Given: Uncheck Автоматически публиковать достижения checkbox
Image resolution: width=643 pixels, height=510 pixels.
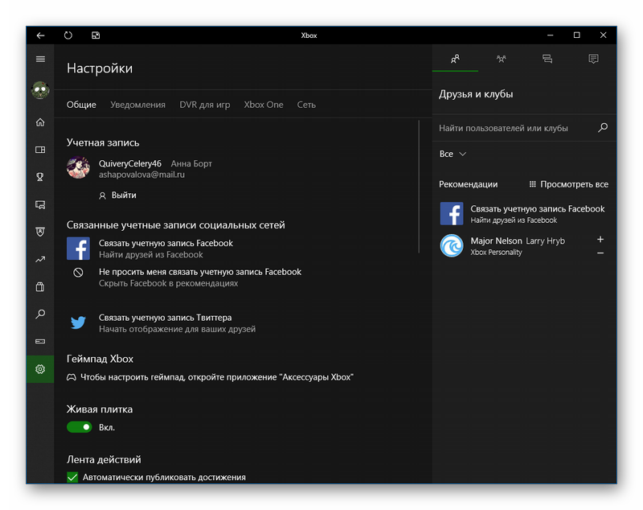Looking at the screenshot, I should click(73, 477).
